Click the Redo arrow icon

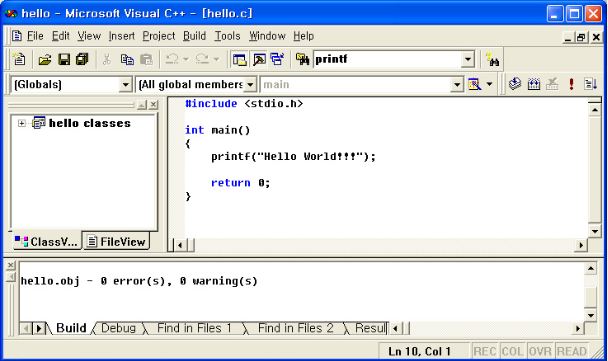point(202,59)
